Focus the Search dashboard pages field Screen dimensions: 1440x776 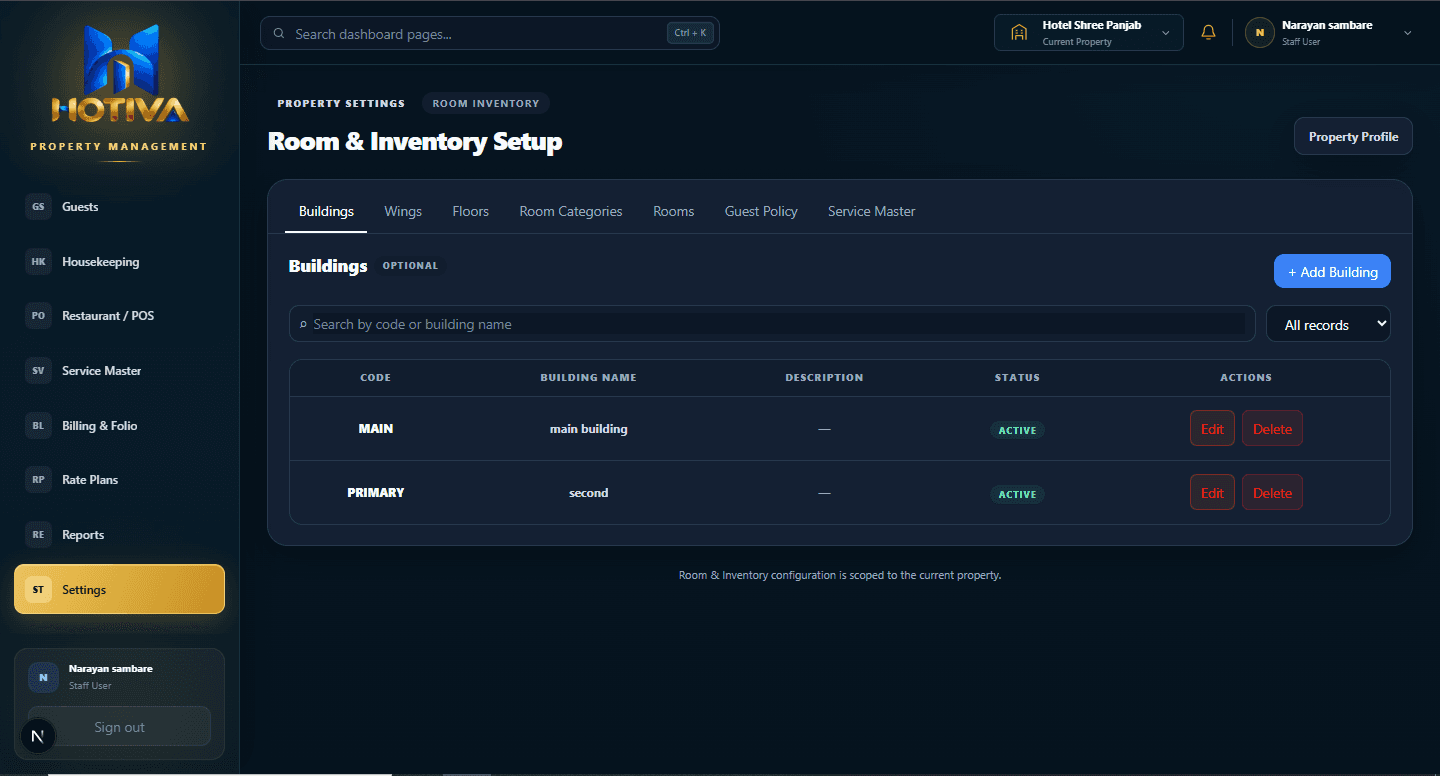coord(490,33)
